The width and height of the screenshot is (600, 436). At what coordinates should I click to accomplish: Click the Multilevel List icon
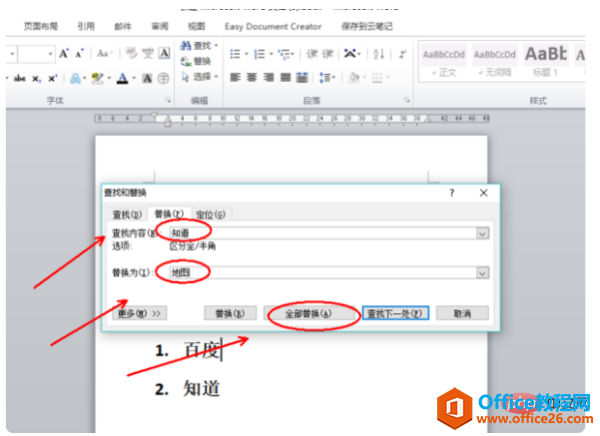284,54
